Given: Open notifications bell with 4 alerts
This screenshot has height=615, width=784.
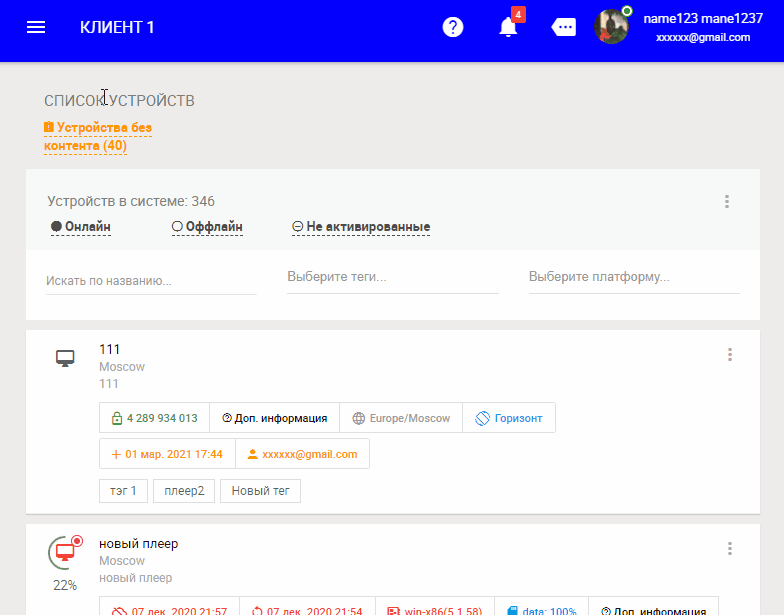Looking at the screenshot, I should [509, 27].
